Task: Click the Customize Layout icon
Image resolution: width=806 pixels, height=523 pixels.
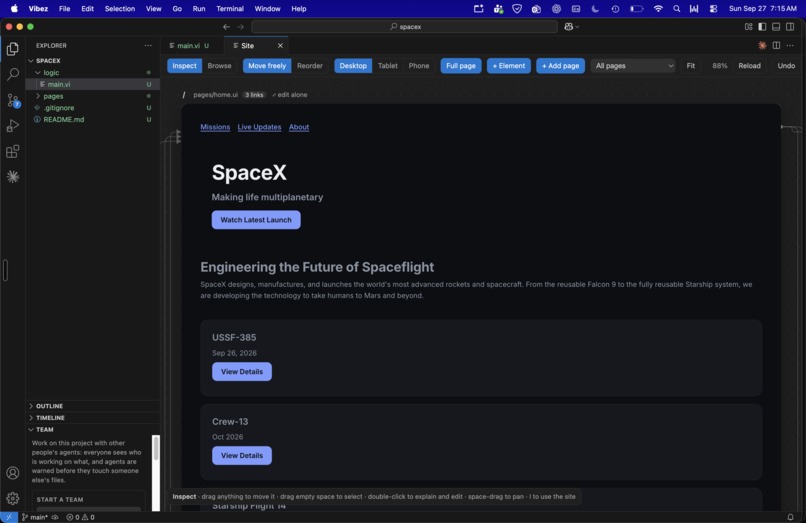Action: click(748, 27)
